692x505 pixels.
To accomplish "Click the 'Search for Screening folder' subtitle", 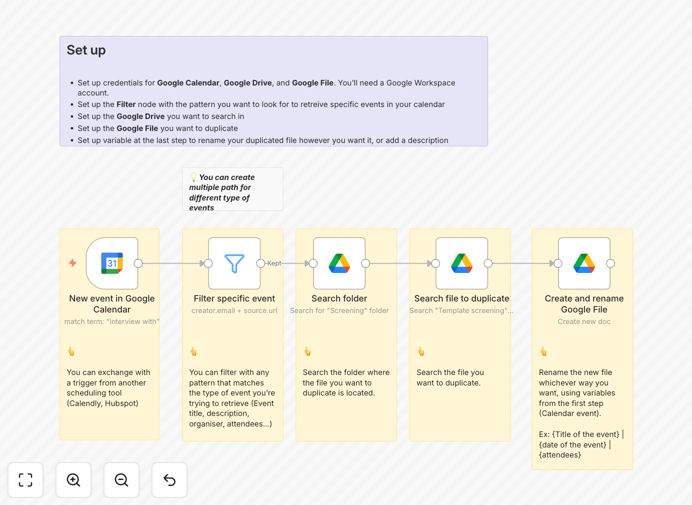I will [x=339, y=310].
